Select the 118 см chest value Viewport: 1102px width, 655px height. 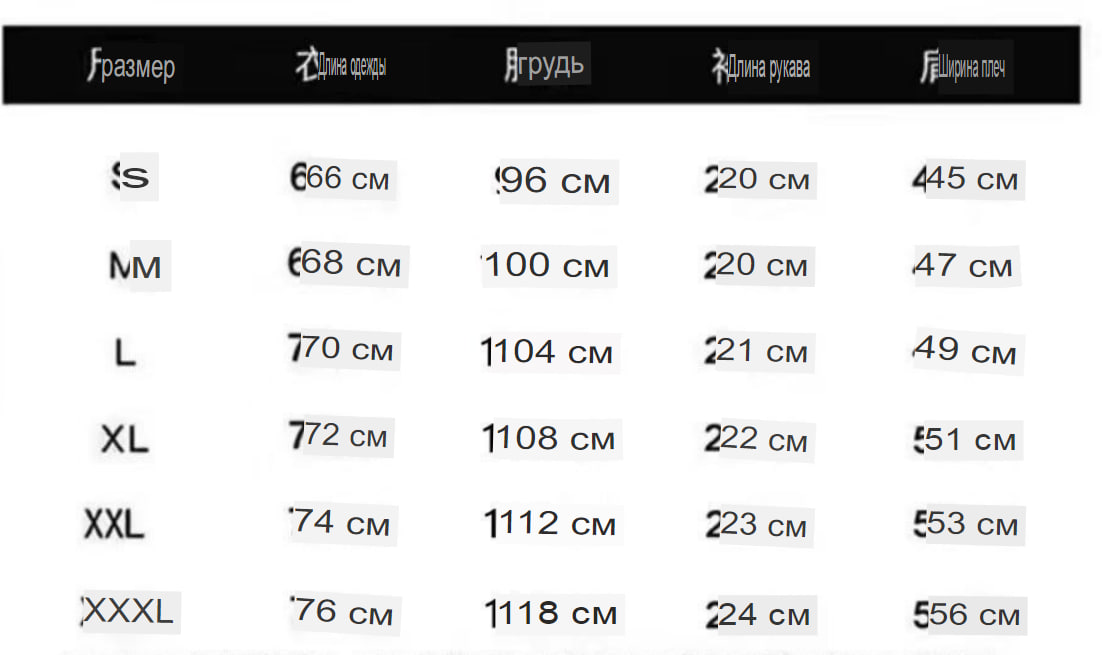551,614
